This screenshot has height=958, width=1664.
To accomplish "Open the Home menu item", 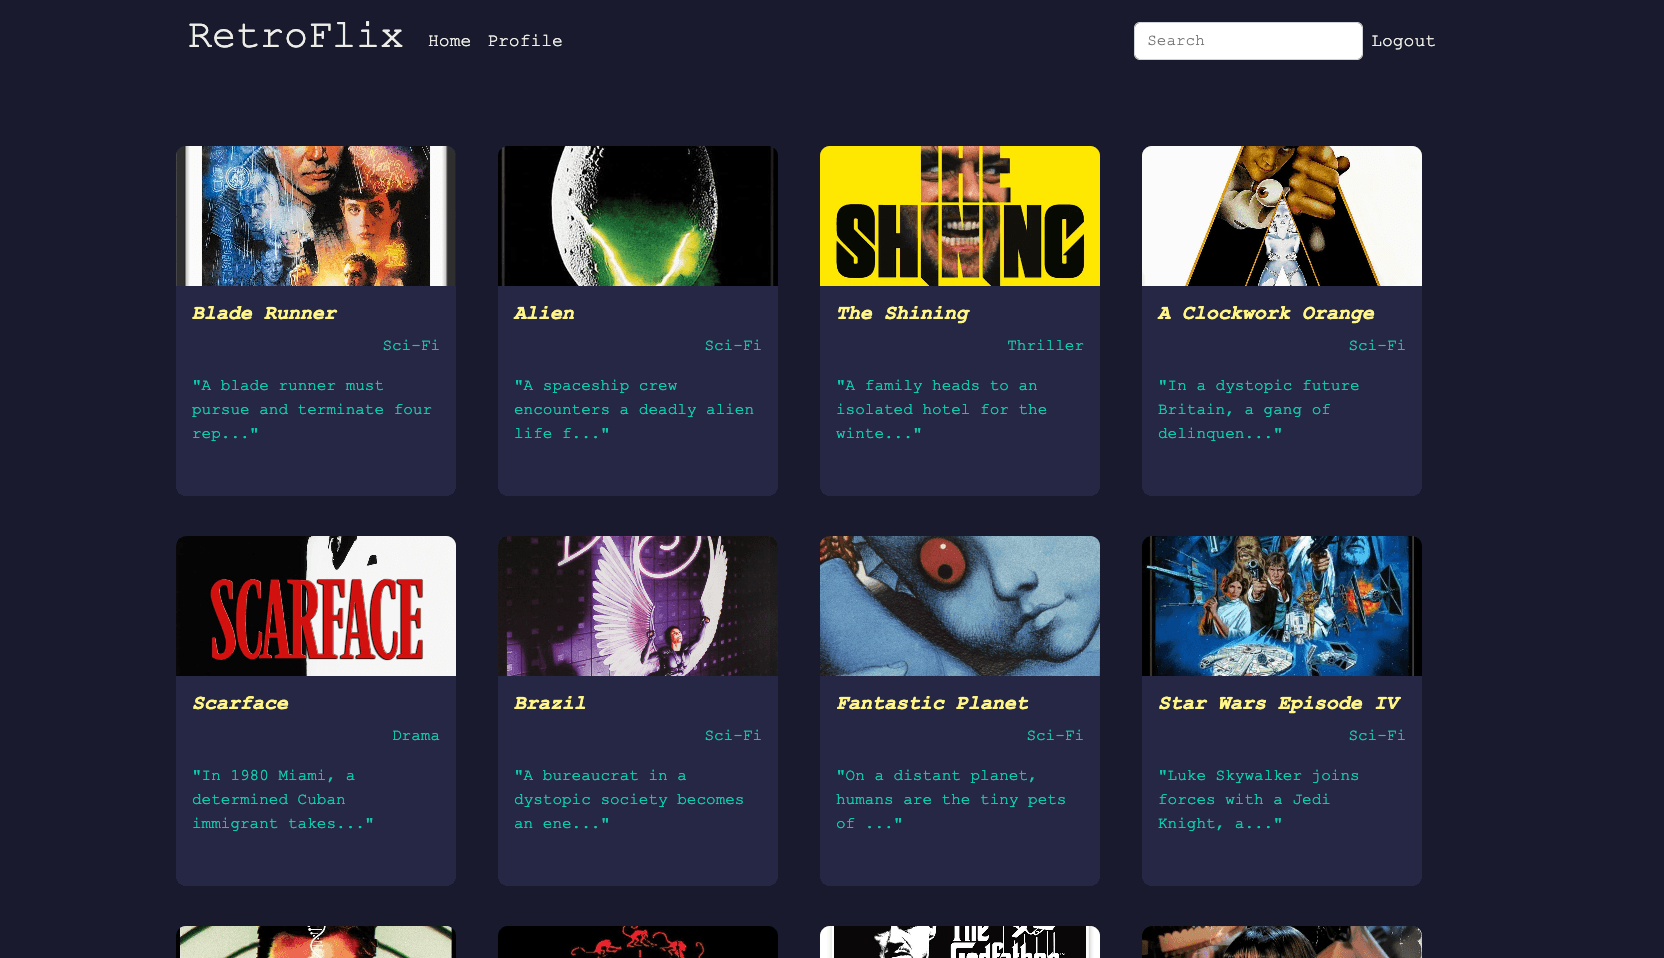I will tap(449, 41).
